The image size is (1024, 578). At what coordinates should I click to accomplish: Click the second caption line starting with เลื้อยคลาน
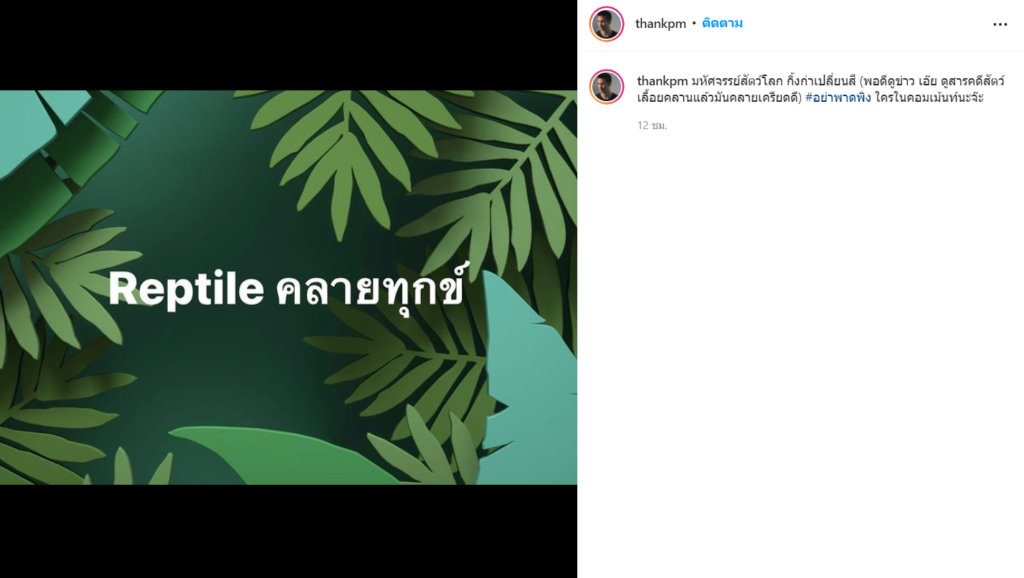point(810,97)
